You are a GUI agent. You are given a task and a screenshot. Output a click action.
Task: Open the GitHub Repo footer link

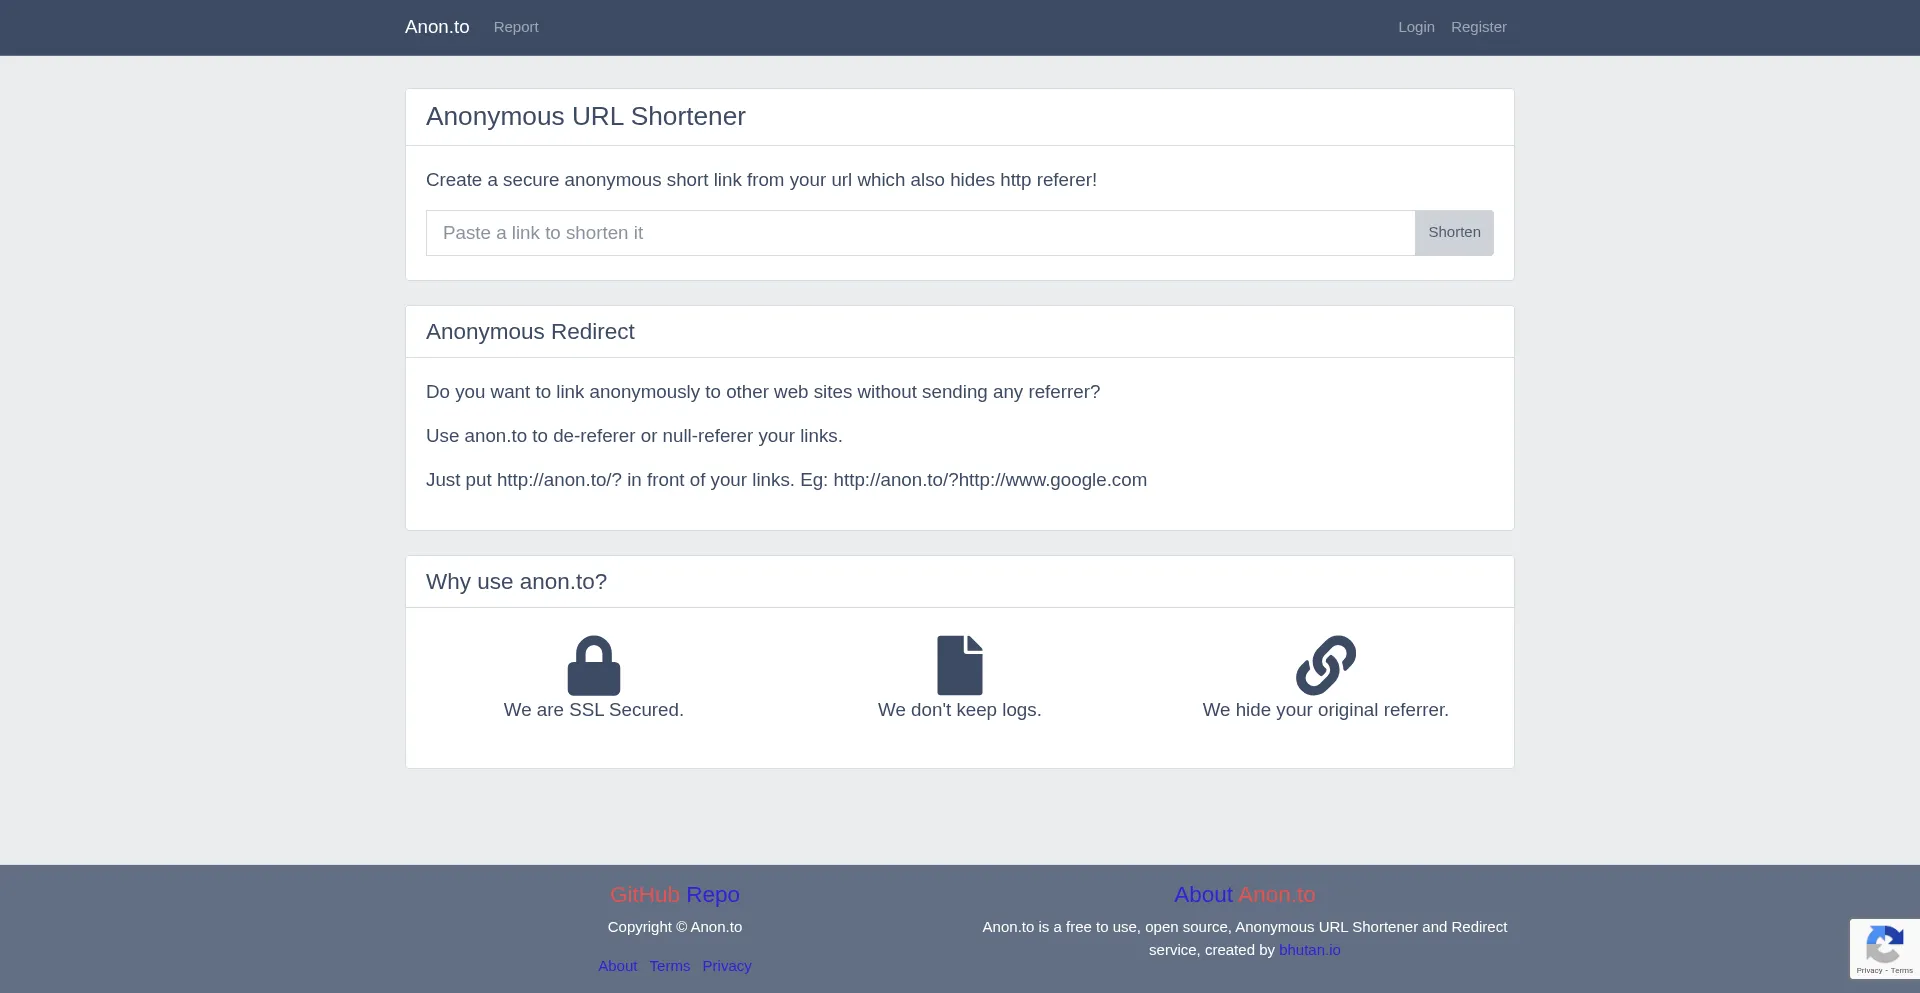click(675, 895)
